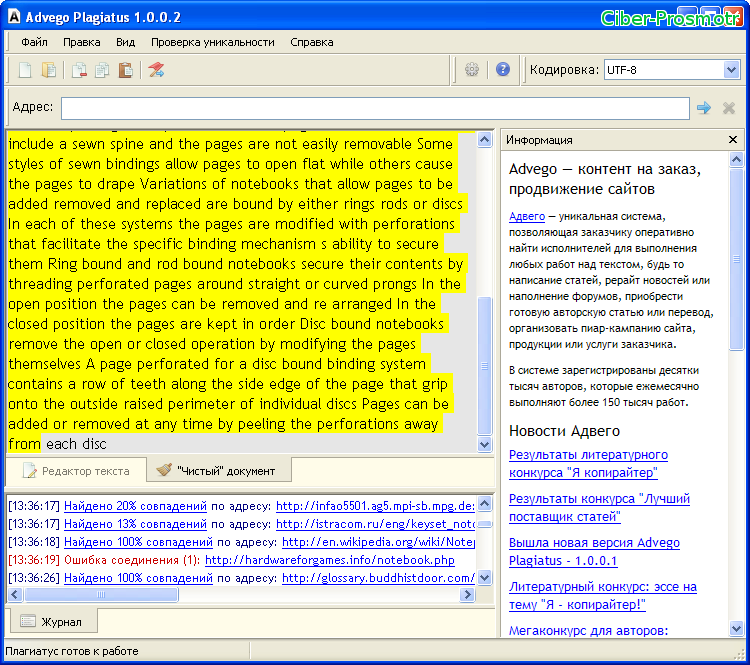Open the istracom.ru keyset URL link
Viewport: 750px width, 665px height.
(375, 524)
